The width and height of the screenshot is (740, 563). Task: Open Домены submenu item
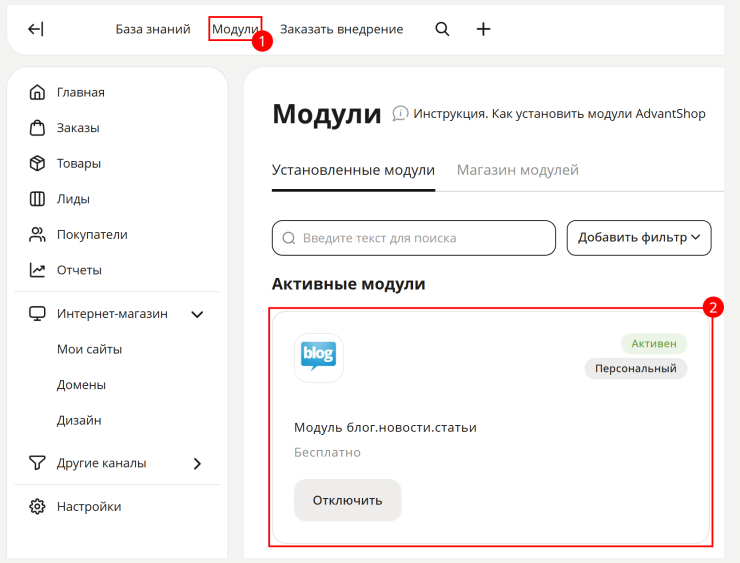point(81,385)
